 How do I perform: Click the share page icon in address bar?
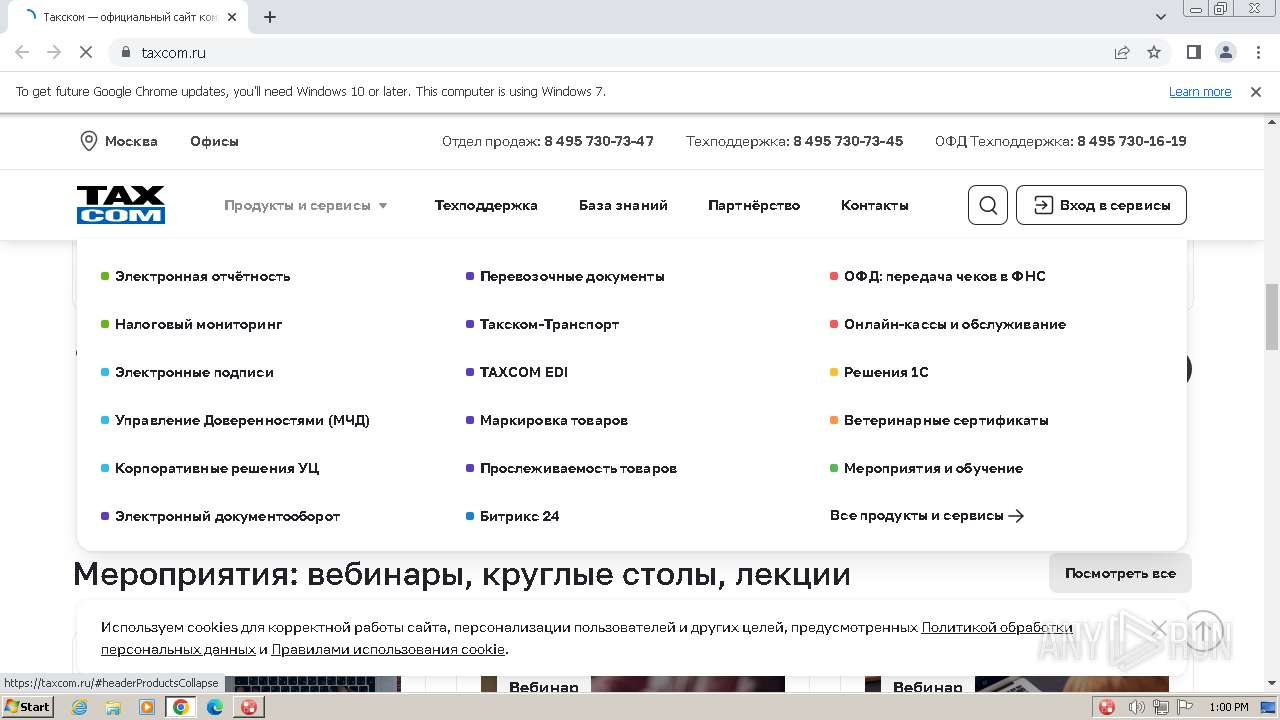click(1122, 52)
